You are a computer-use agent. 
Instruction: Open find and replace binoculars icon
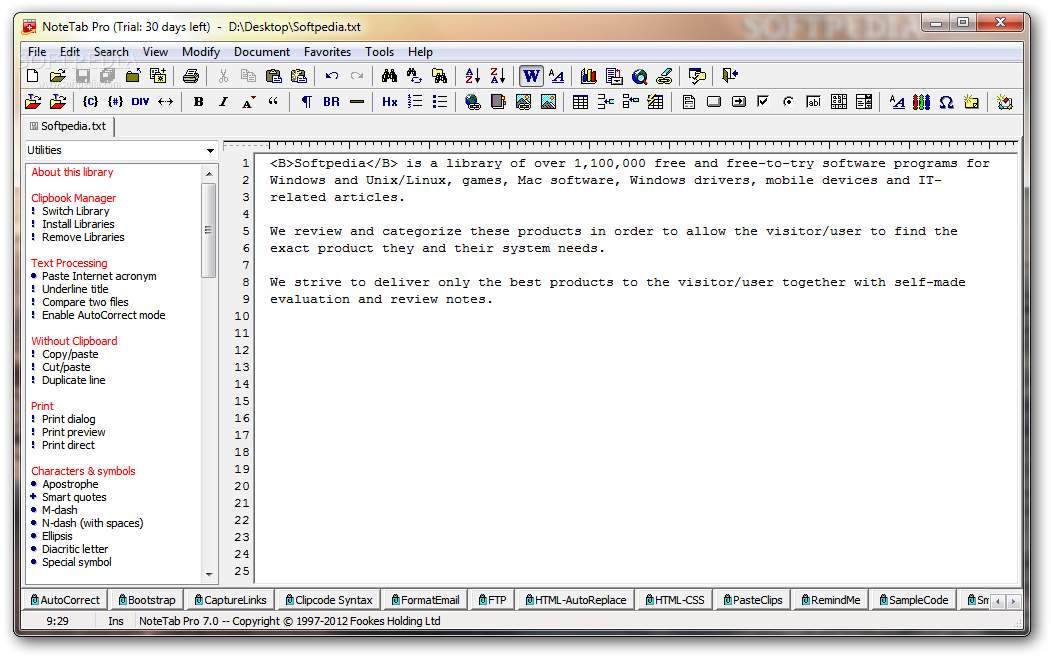point(414,76)
